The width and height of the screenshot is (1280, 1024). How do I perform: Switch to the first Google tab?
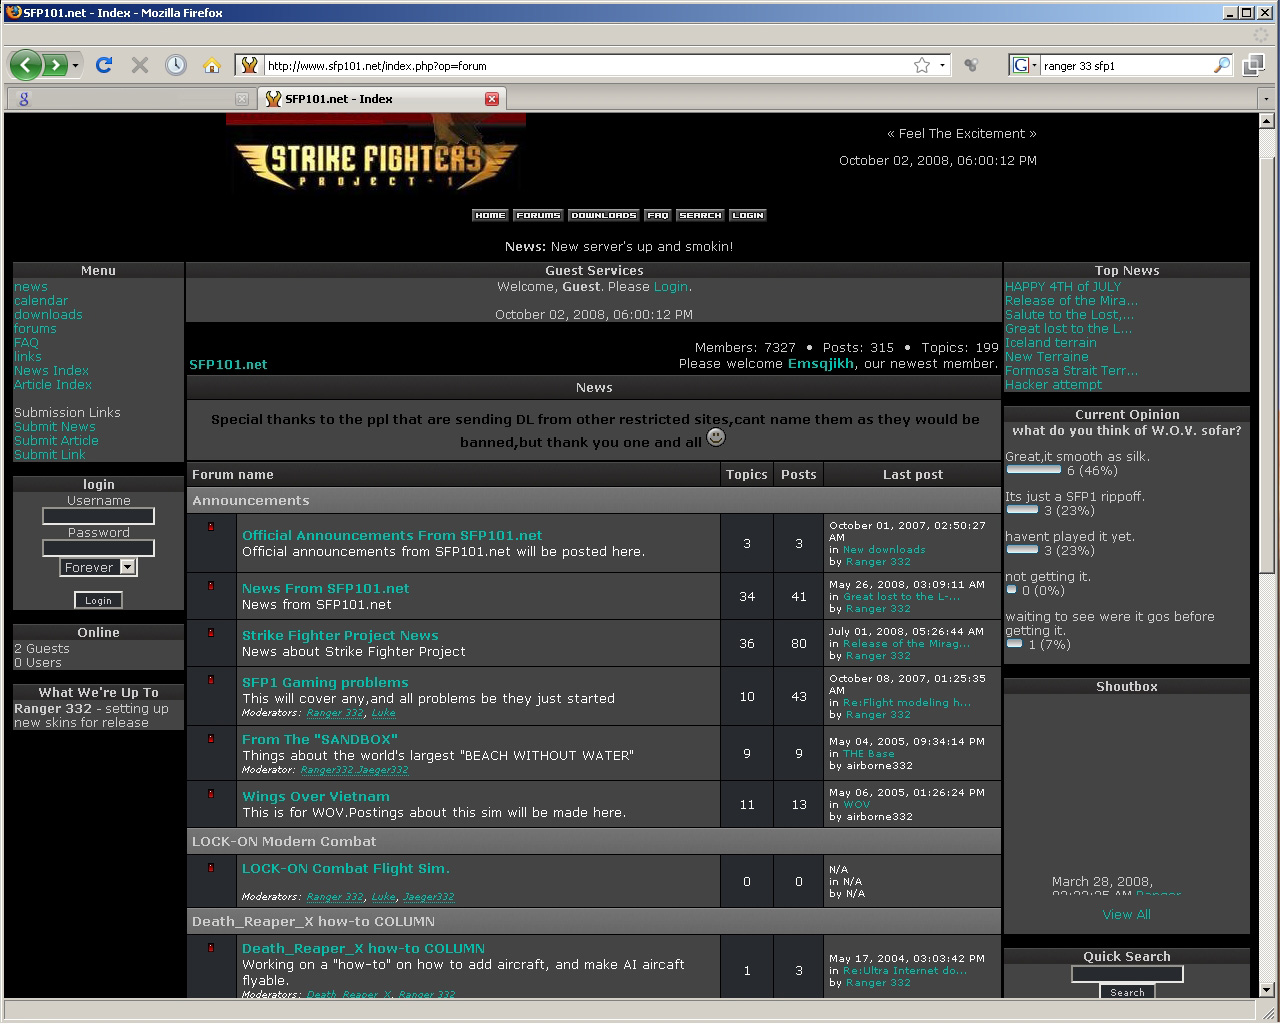130,99
